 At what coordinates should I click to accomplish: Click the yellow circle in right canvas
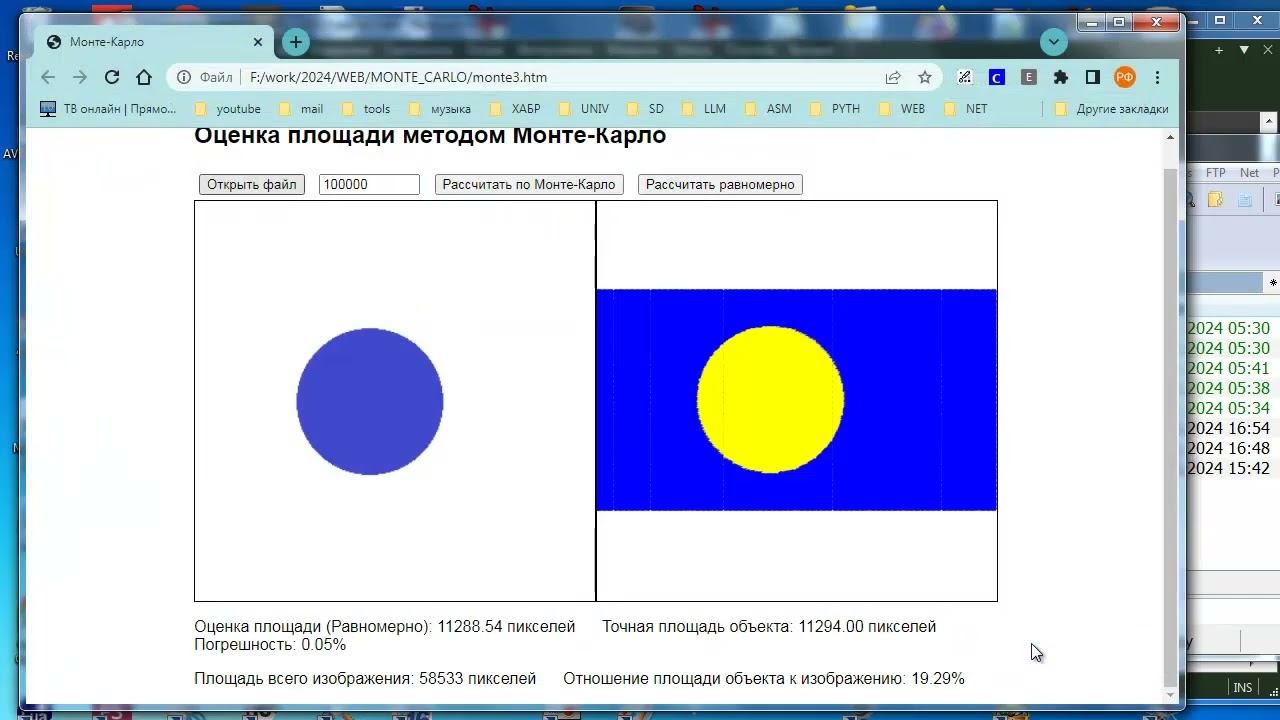[770, 399]
